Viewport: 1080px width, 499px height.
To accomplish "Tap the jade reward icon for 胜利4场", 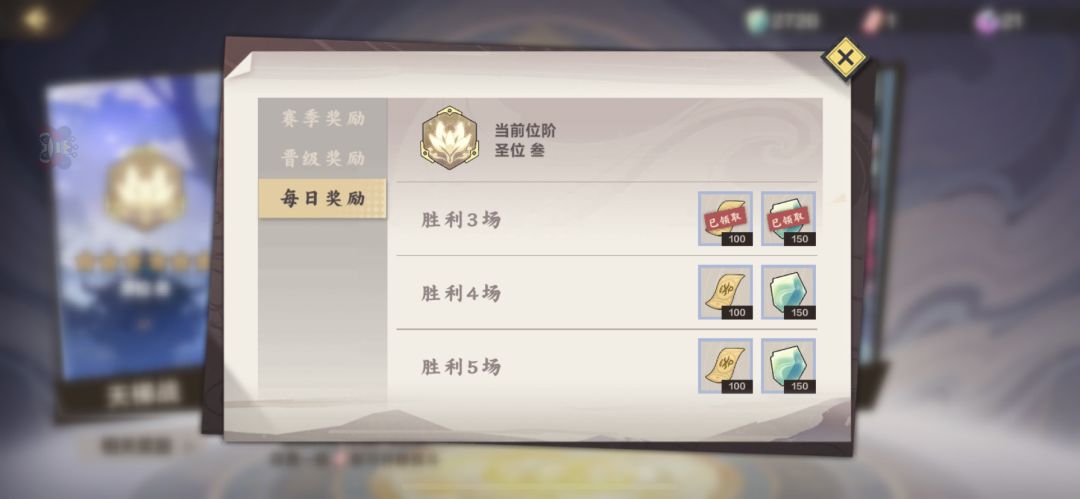I will tap(789, 292).
